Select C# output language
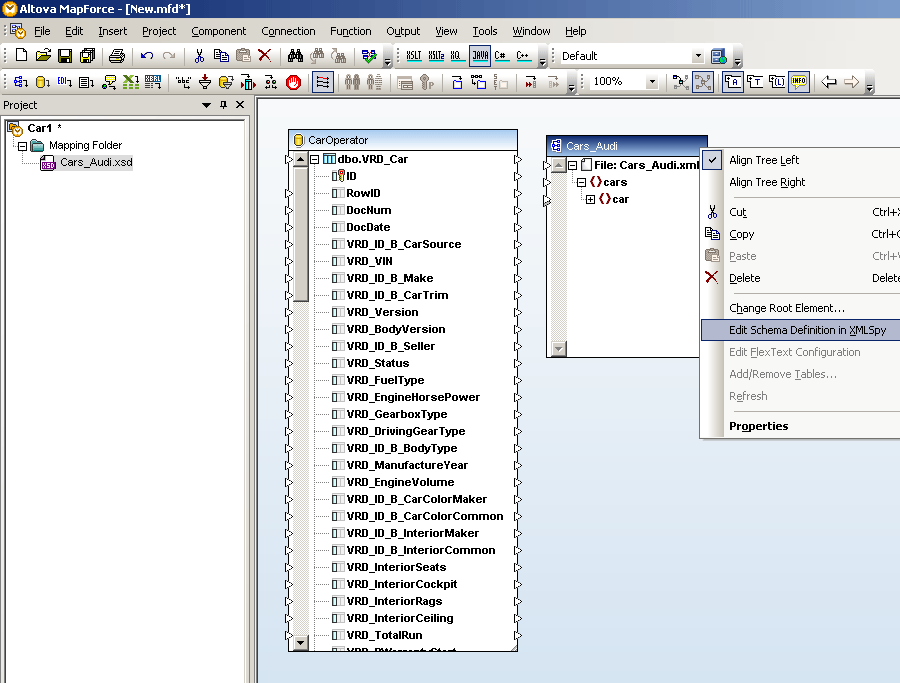 click(x=501, y=56)
